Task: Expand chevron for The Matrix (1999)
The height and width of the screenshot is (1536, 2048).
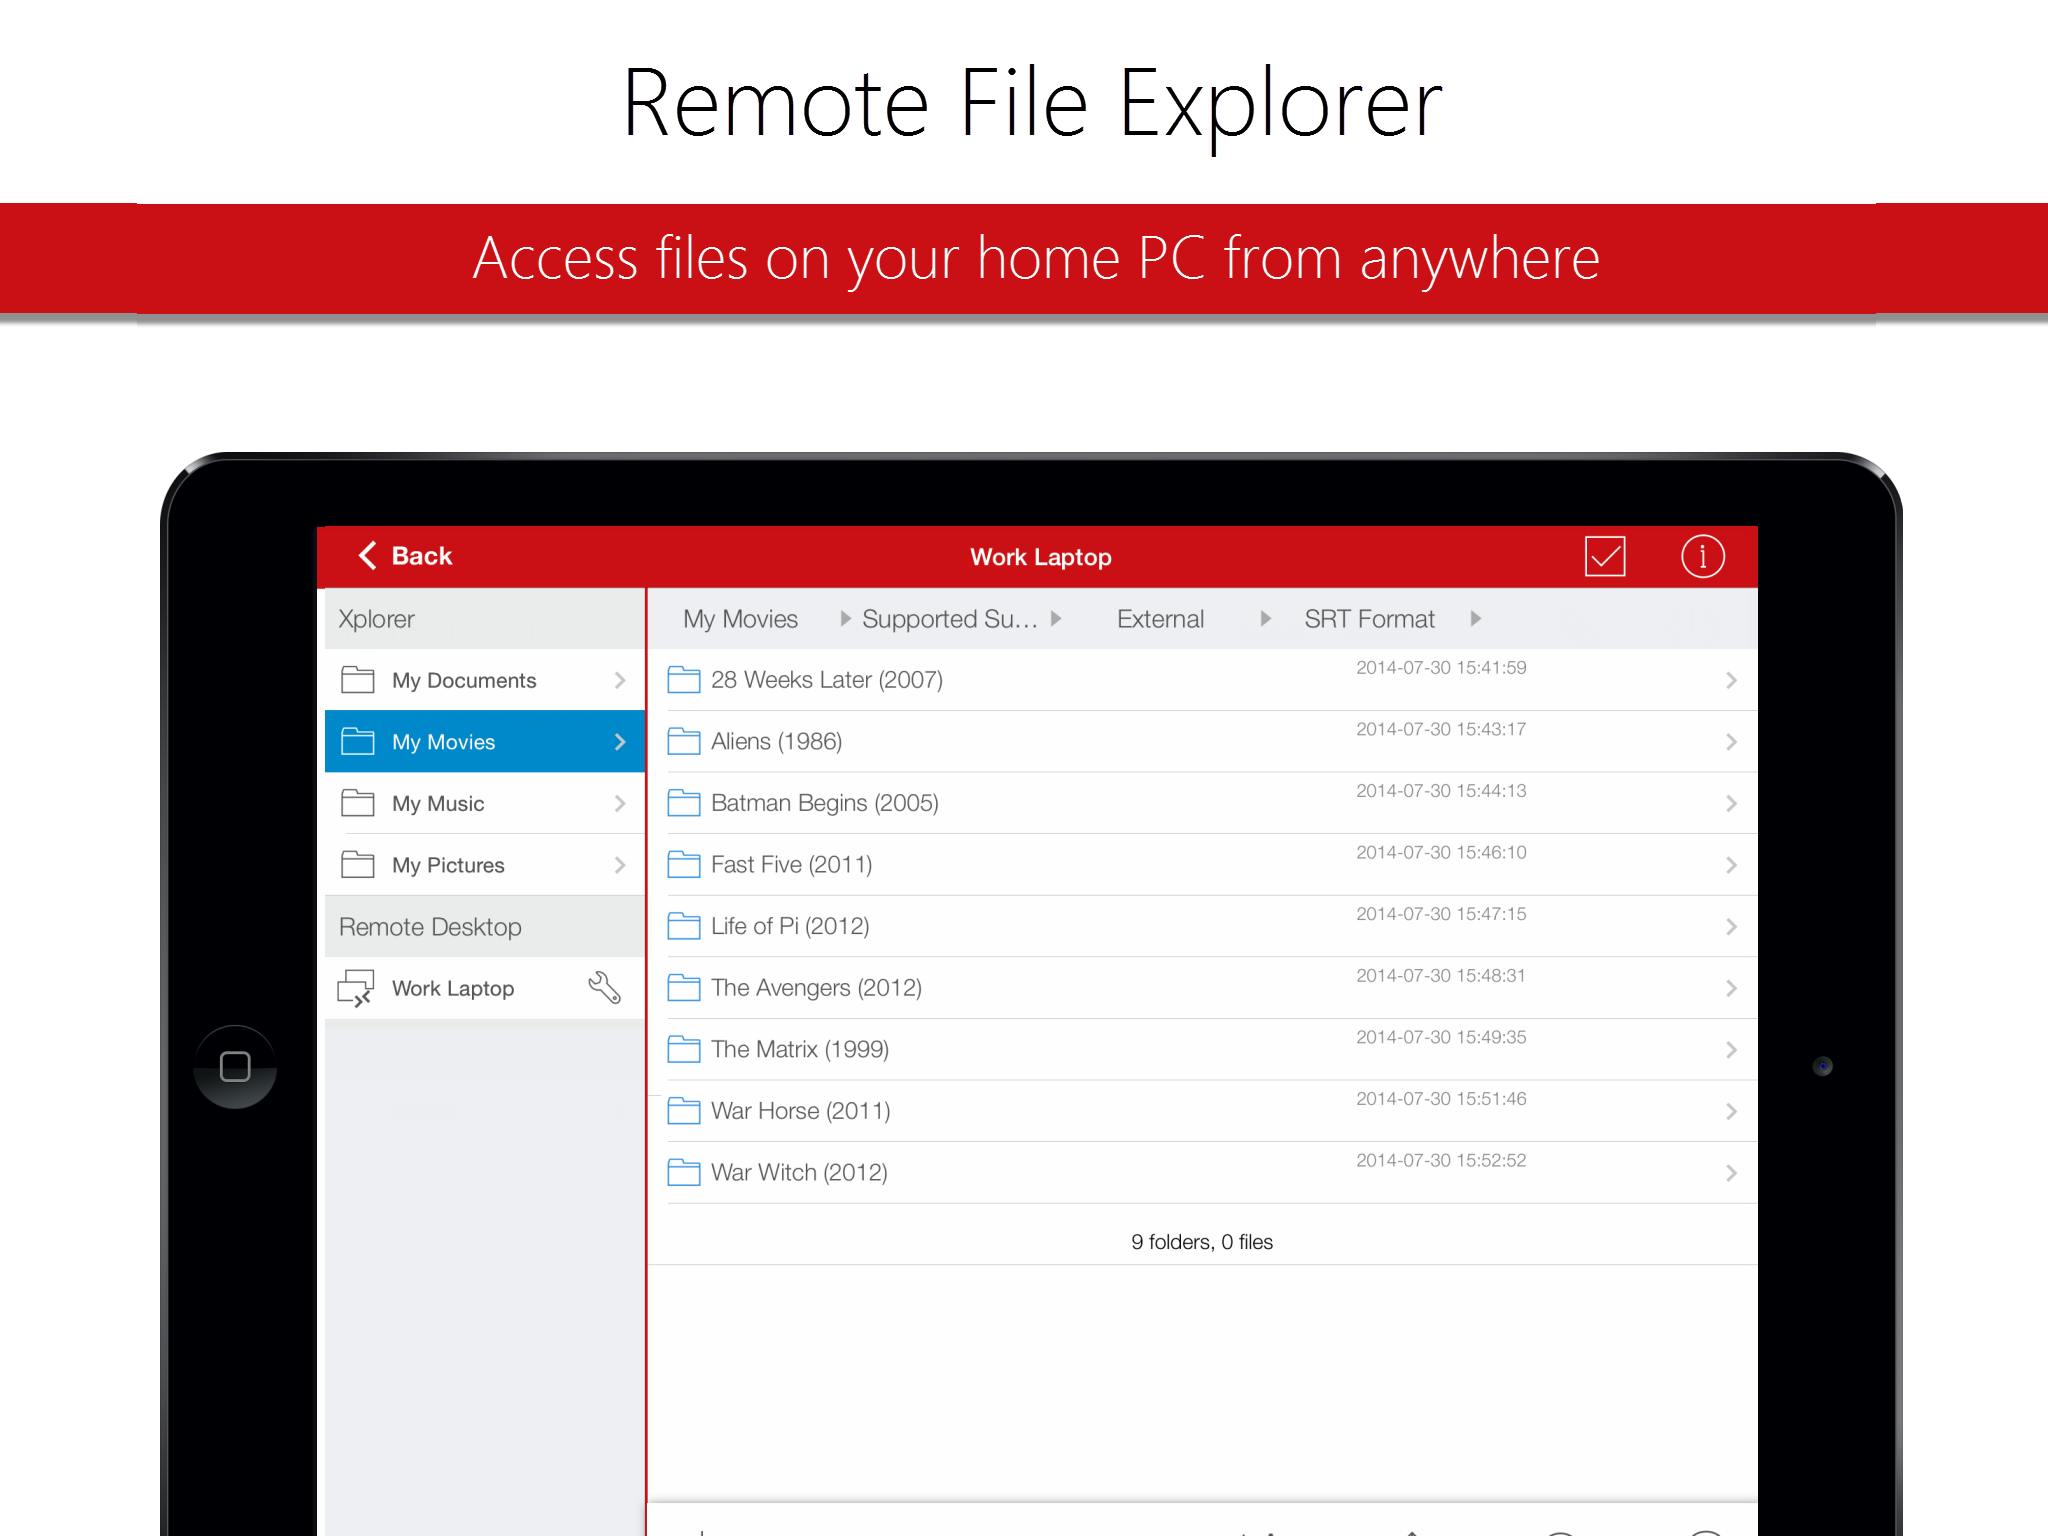Action: [1731, 1050]
